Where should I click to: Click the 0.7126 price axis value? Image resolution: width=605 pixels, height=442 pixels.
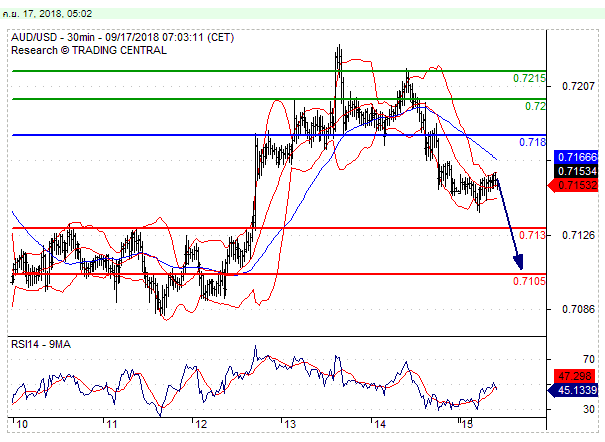(x=578, y=235)
